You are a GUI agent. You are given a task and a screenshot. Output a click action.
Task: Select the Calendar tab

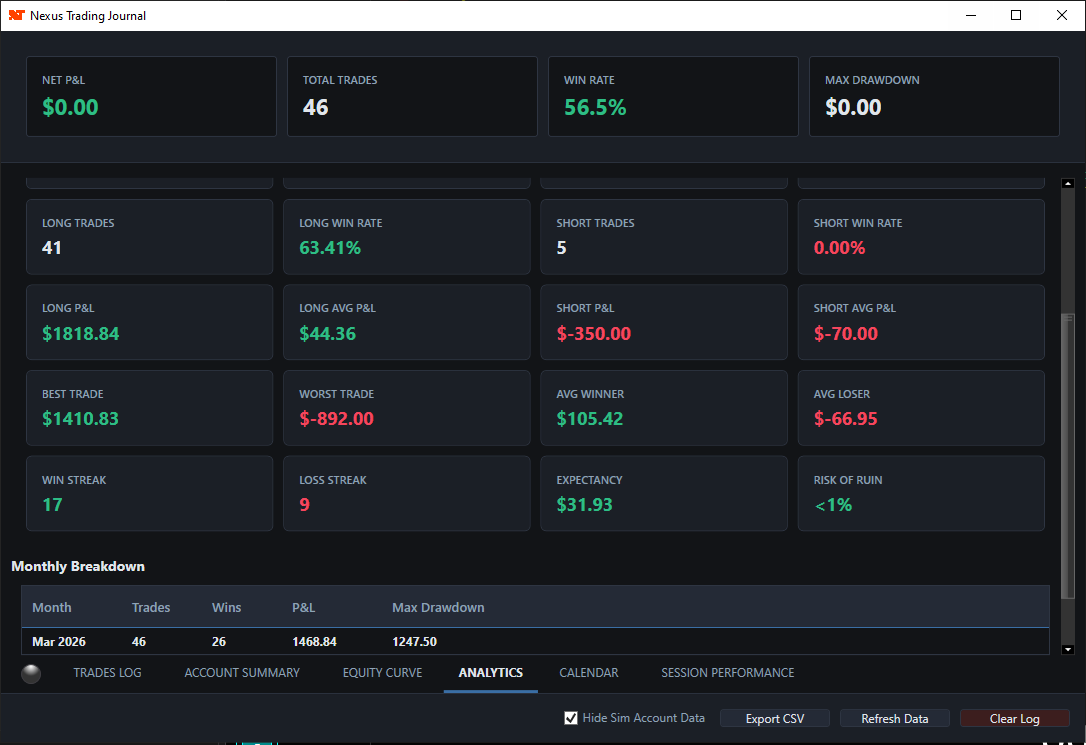click(588, 672)
